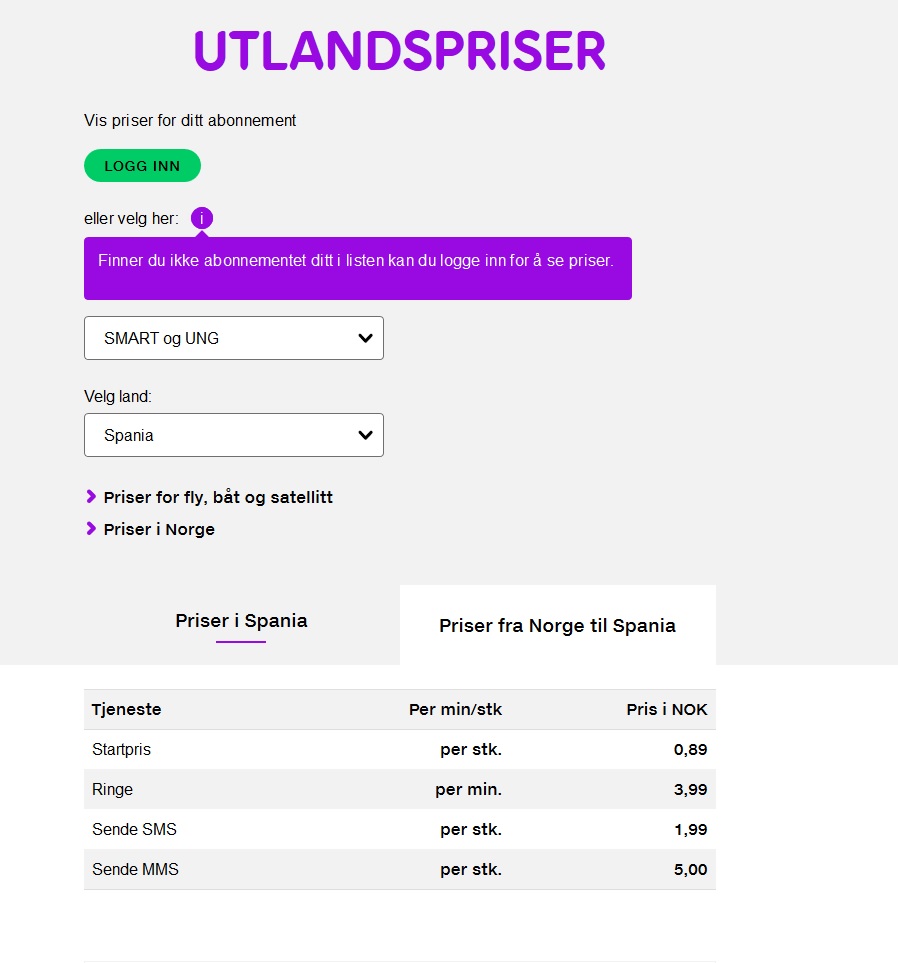Select the Startpris table row

click(x=400, y=749)
